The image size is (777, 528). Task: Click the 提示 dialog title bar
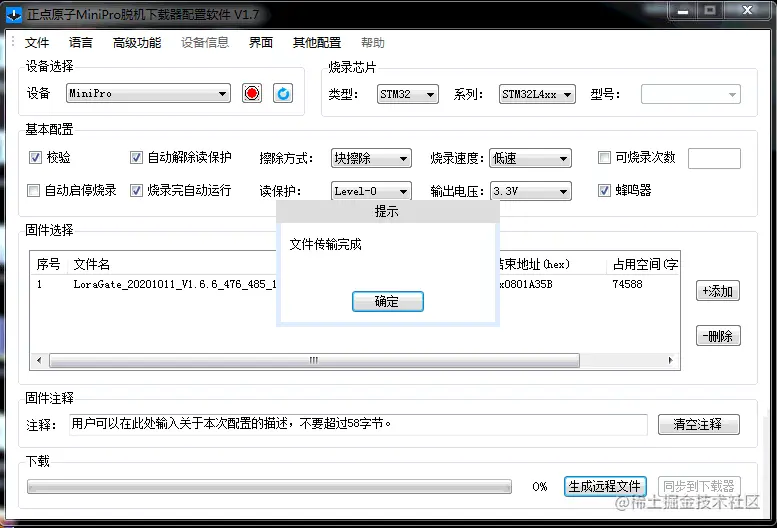(388, 211)
